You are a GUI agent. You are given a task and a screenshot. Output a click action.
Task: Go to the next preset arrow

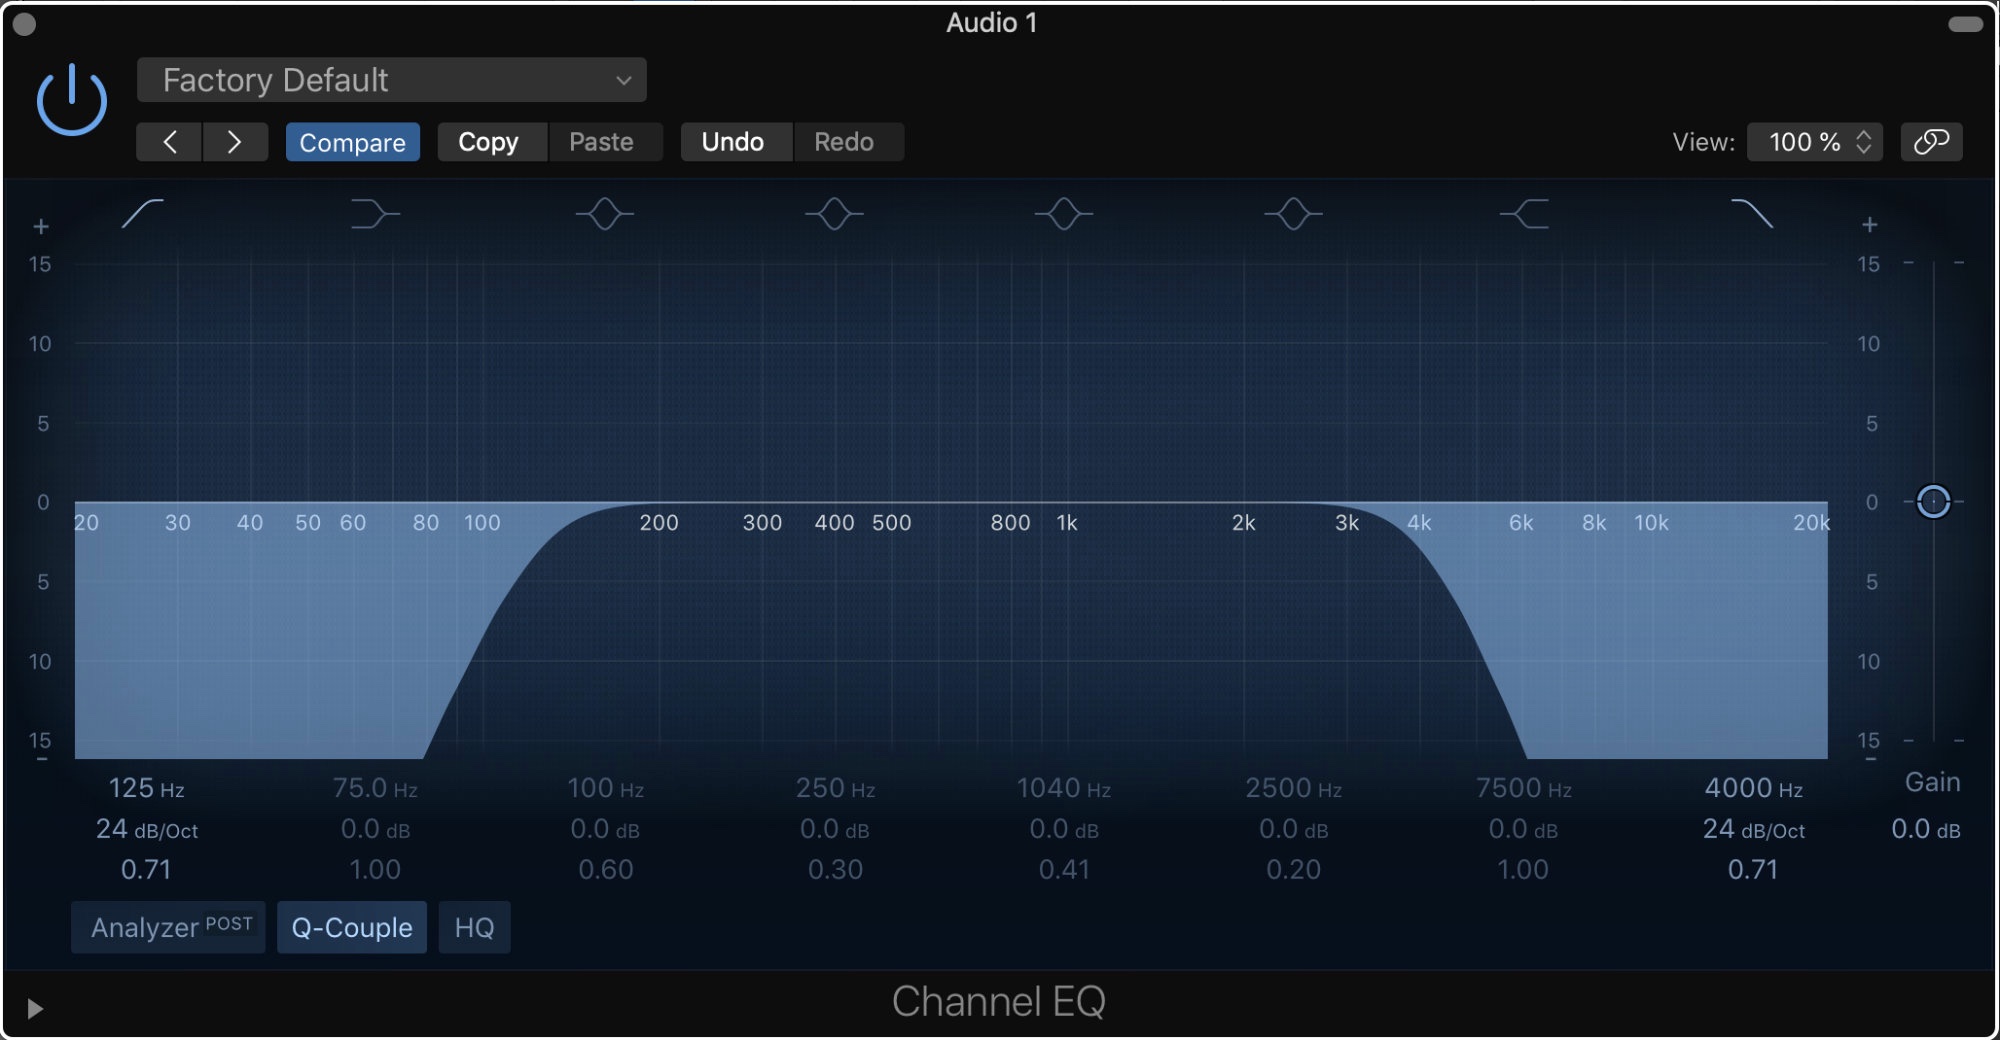click(x=235, y=142)
